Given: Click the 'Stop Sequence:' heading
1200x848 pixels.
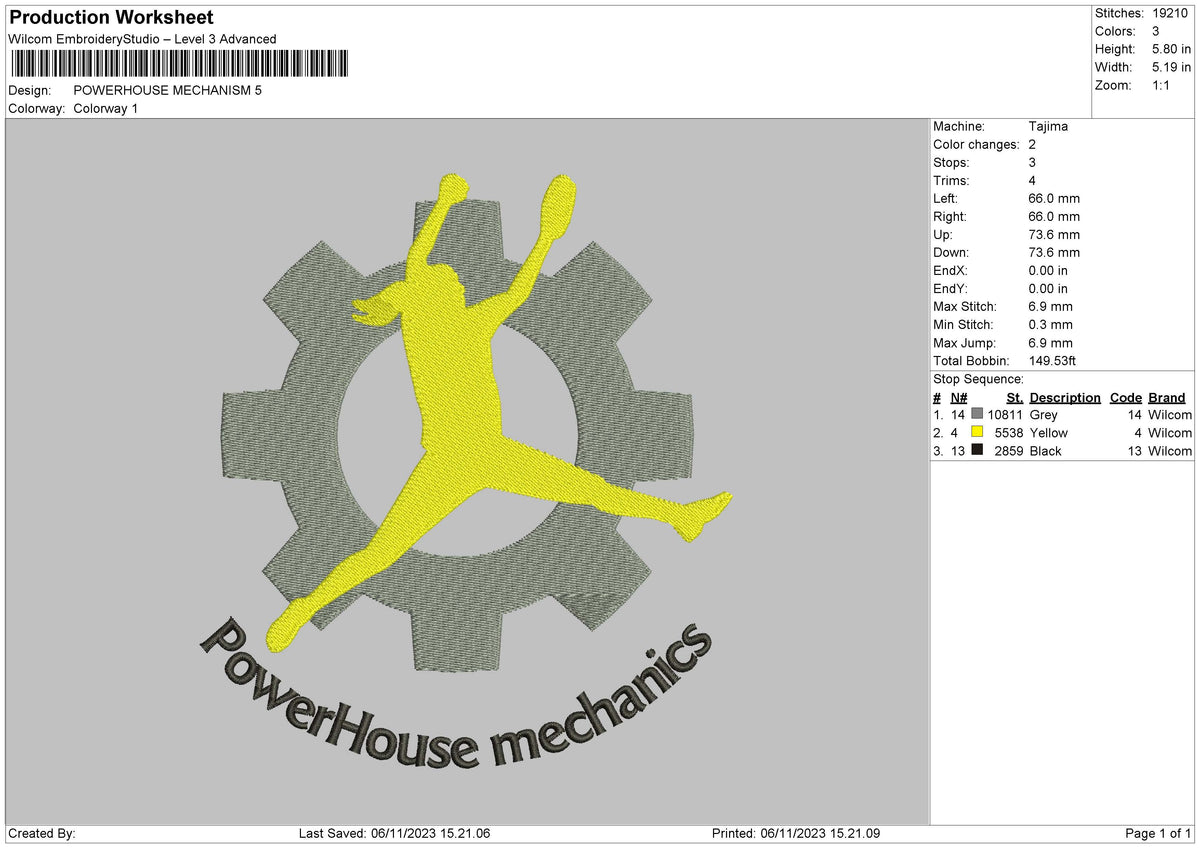Looking at the screenshot, I should click(x=978, y=379).
